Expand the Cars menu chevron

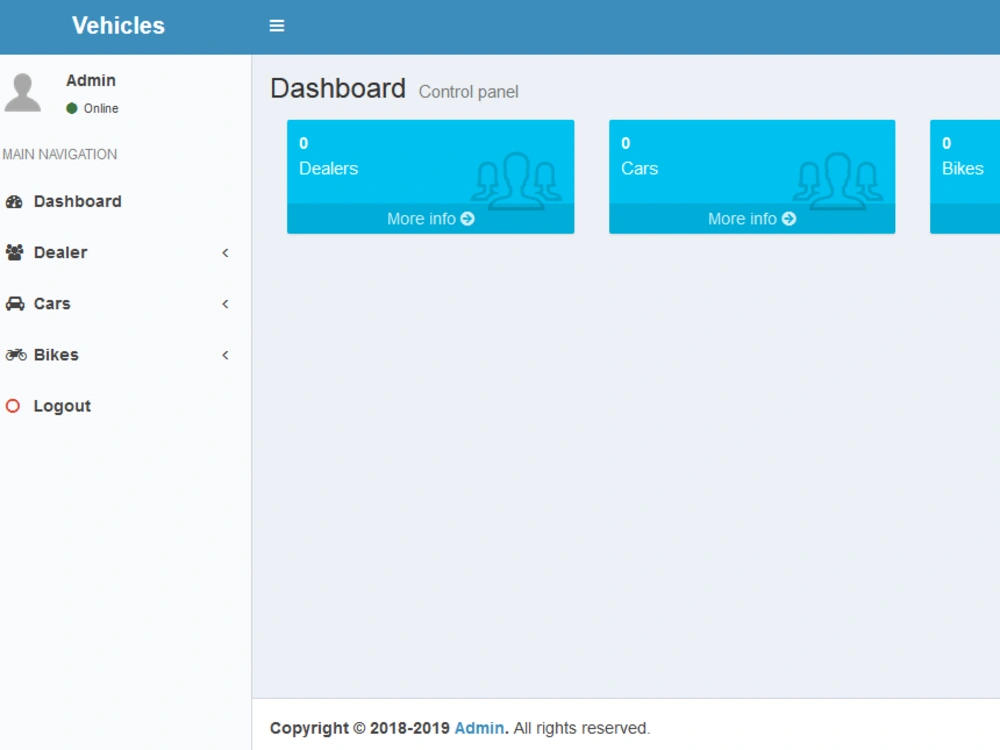click(x=225, y=304)
